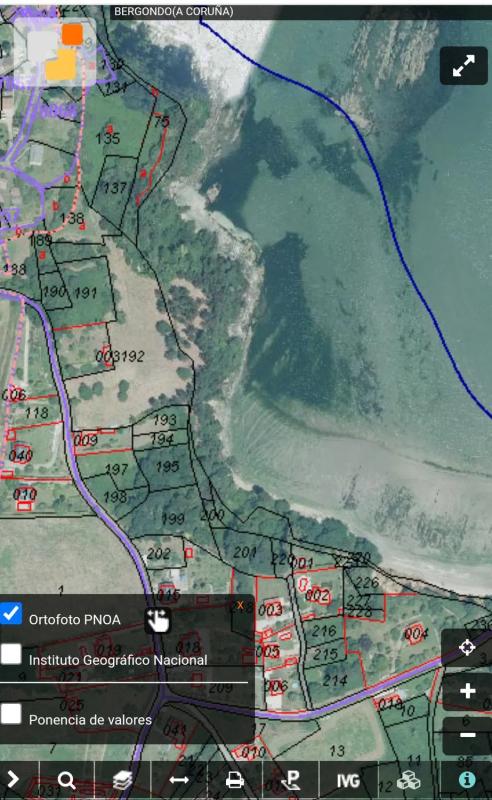Open the orange minimap overview thumbnail

pos(55,52)
